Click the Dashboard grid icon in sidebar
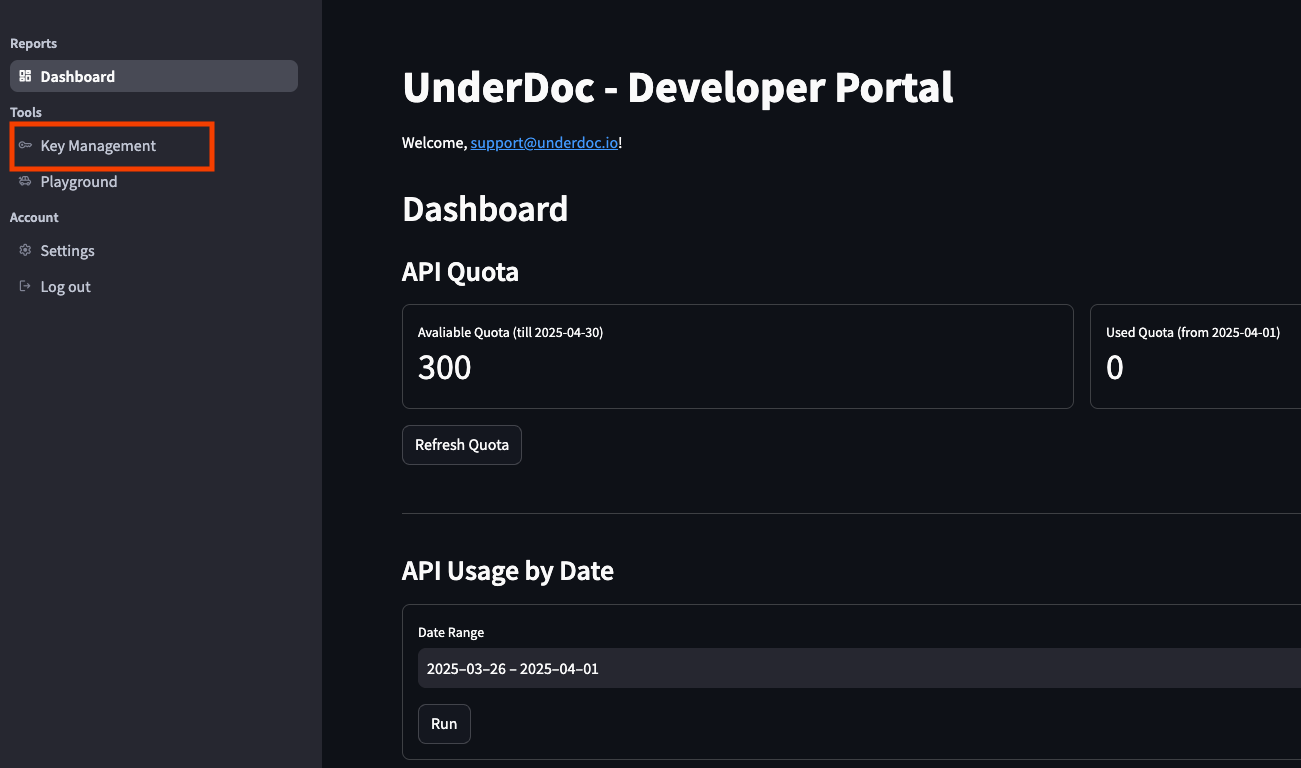This screenshot has width=1301, height=768. coord(25,76)
